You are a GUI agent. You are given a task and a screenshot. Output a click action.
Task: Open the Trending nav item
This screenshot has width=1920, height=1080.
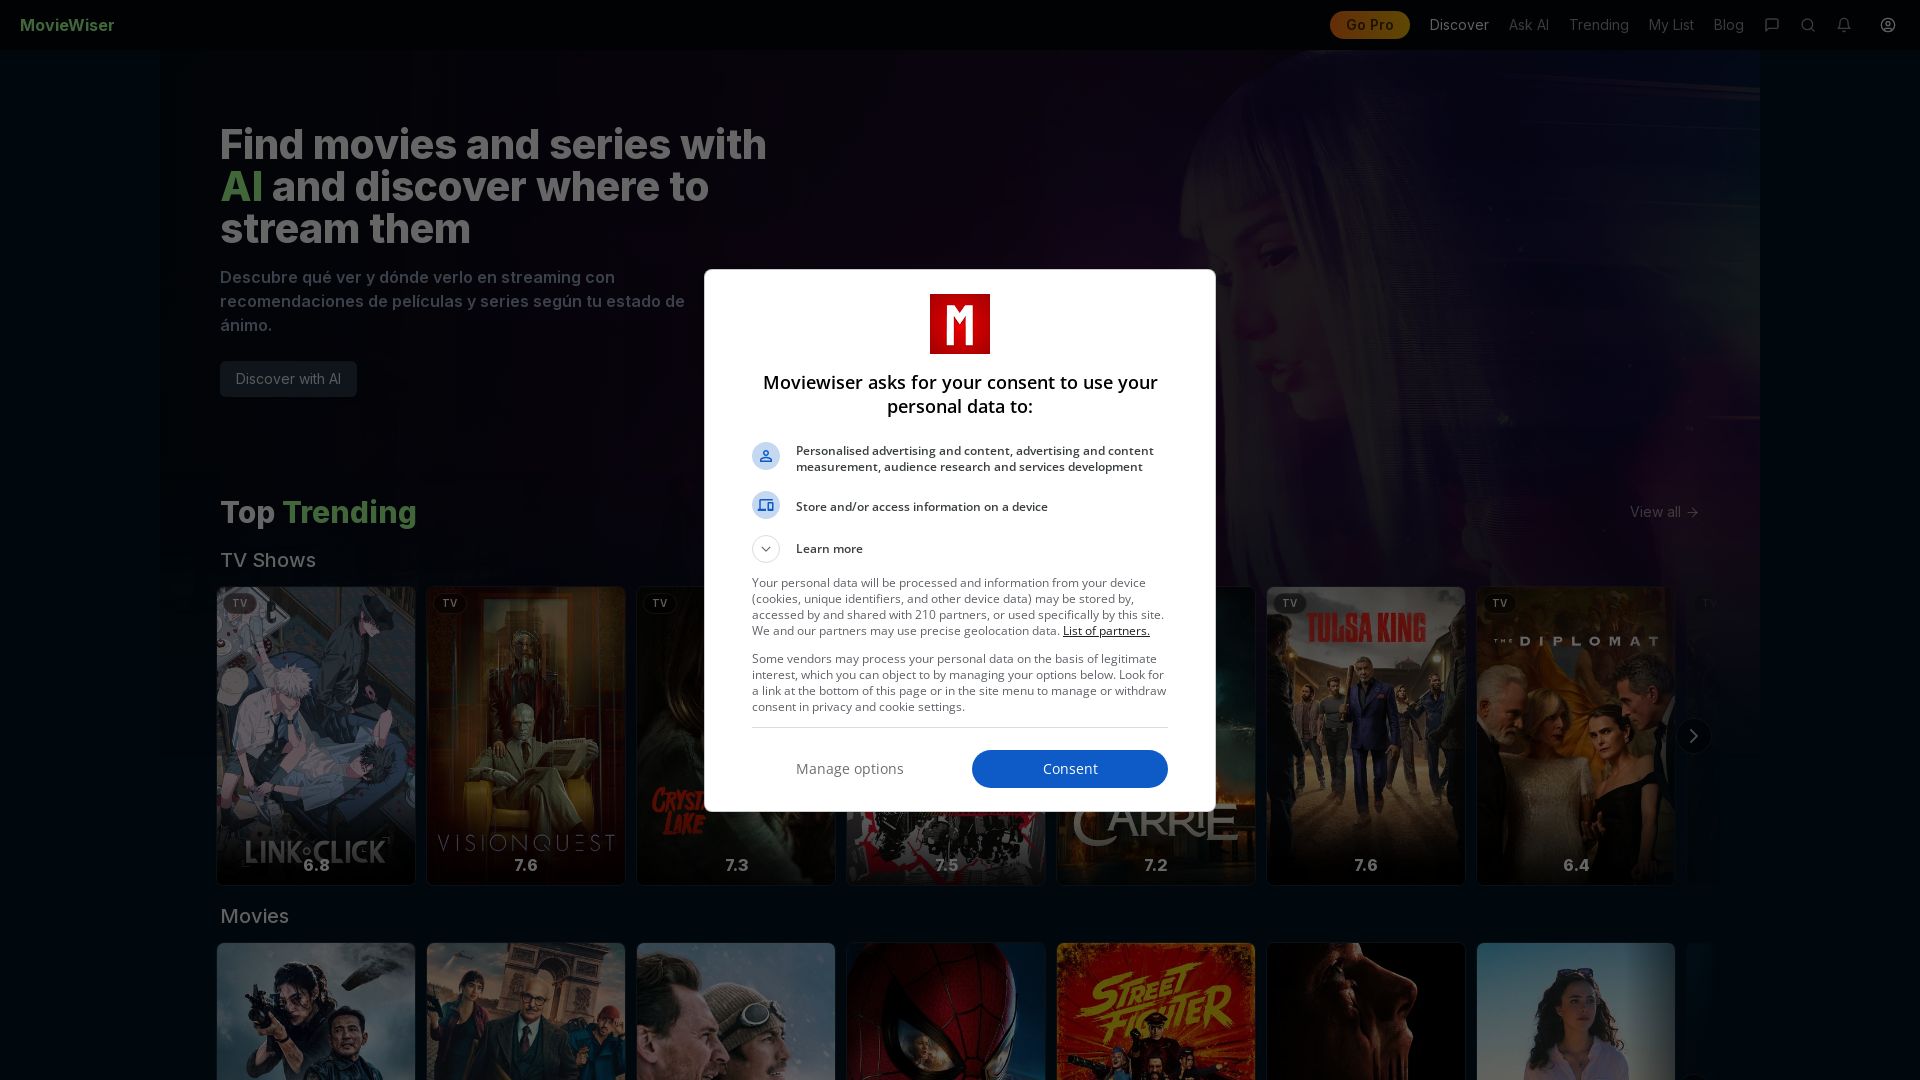pos(1598,25)
